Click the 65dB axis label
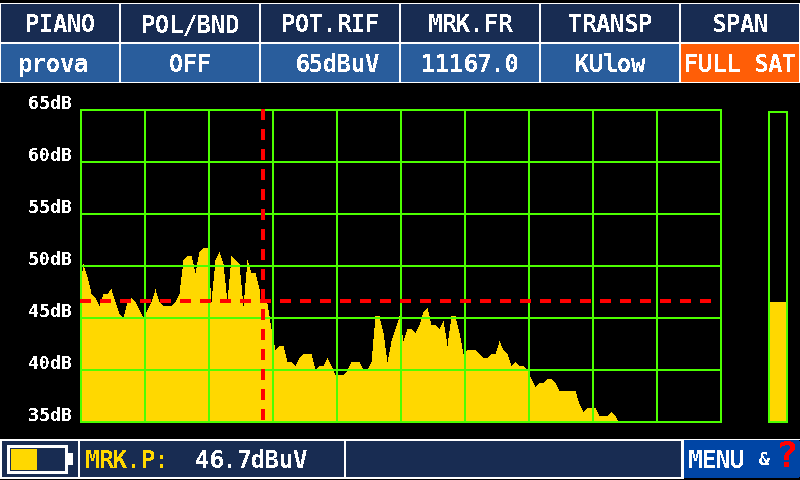The image size is (800, 480). click(x=50, y=103)
